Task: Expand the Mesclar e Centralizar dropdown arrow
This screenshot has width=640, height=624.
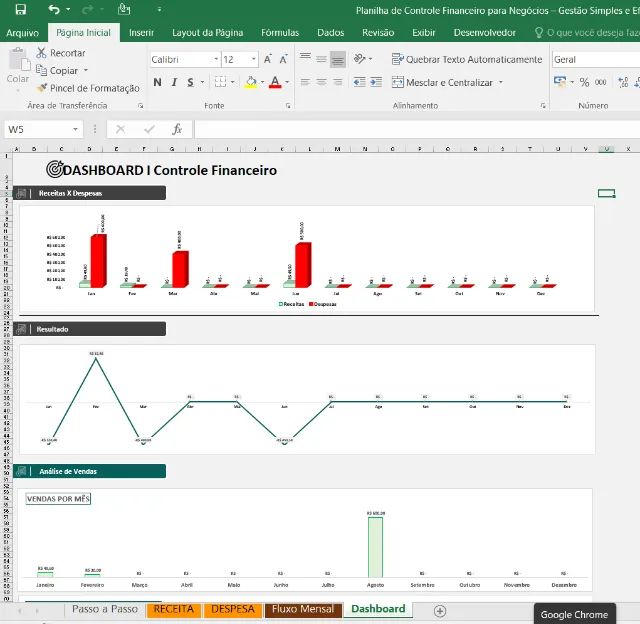Action: point(501,82)
